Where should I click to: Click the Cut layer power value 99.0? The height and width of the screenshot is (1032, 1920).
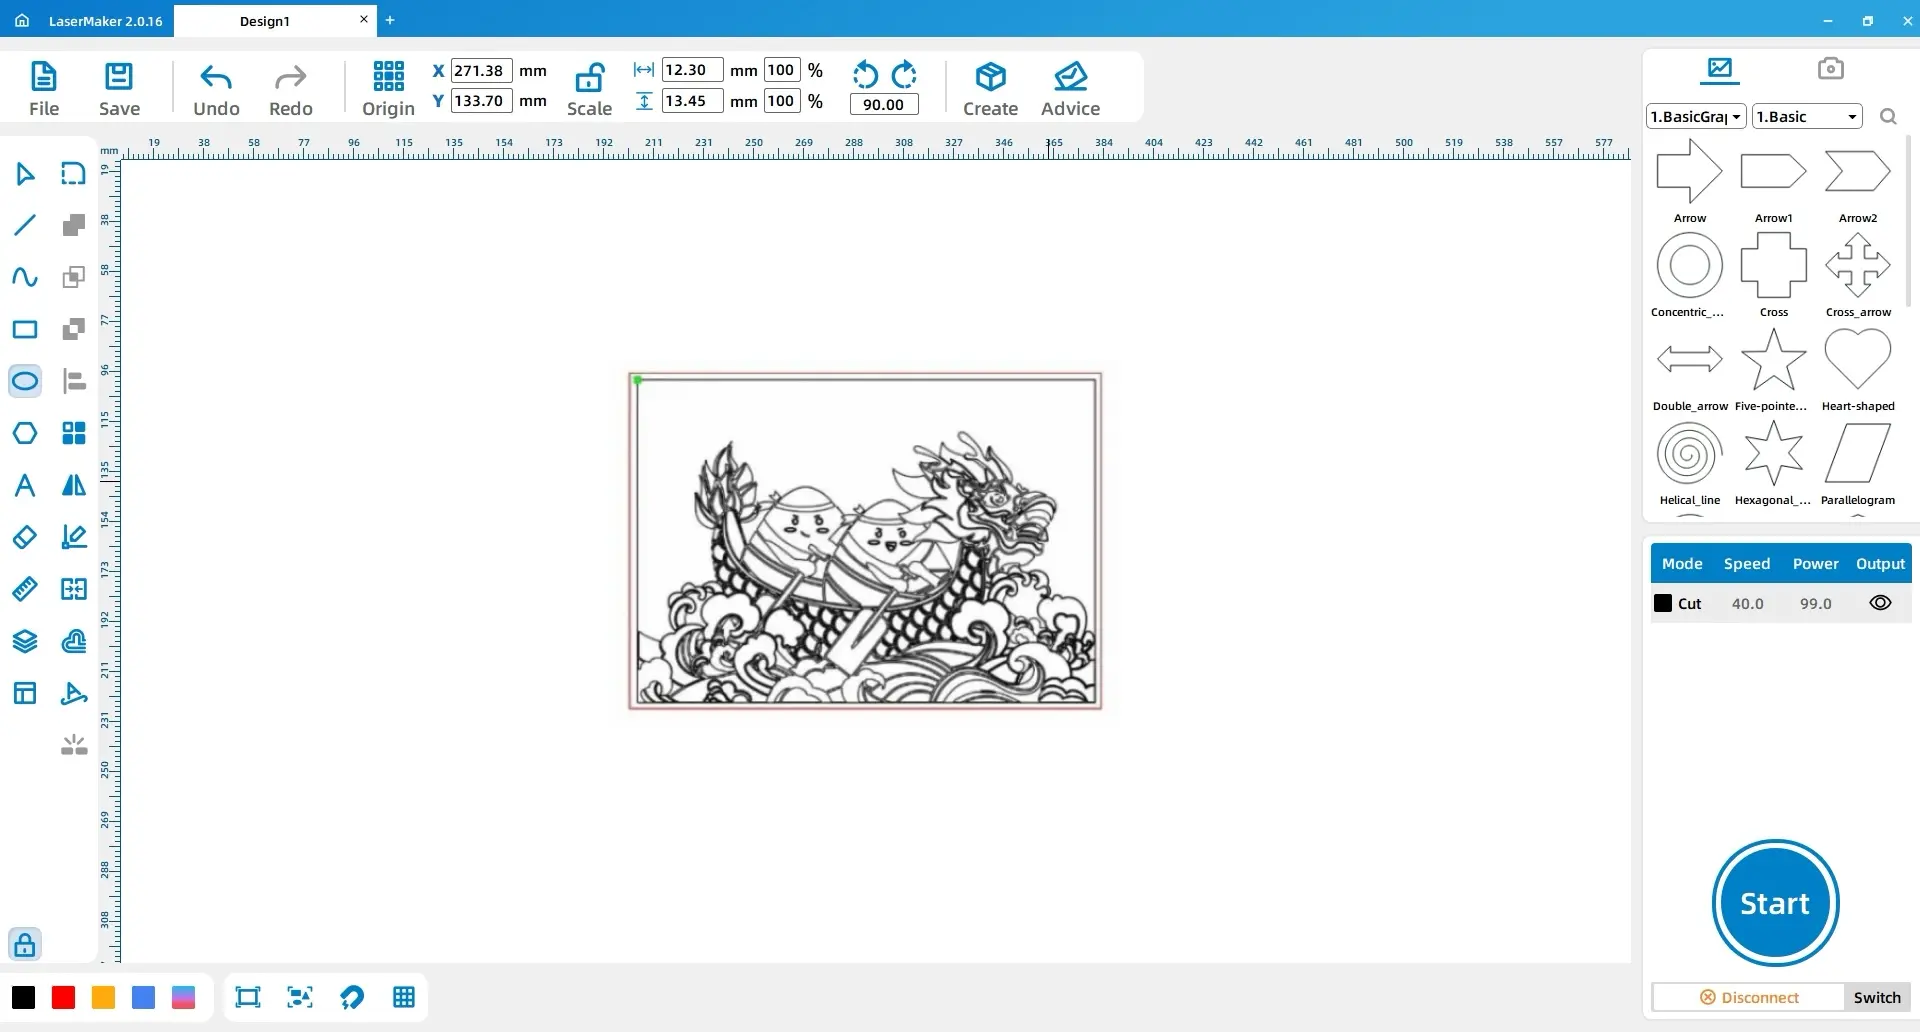1816,603
